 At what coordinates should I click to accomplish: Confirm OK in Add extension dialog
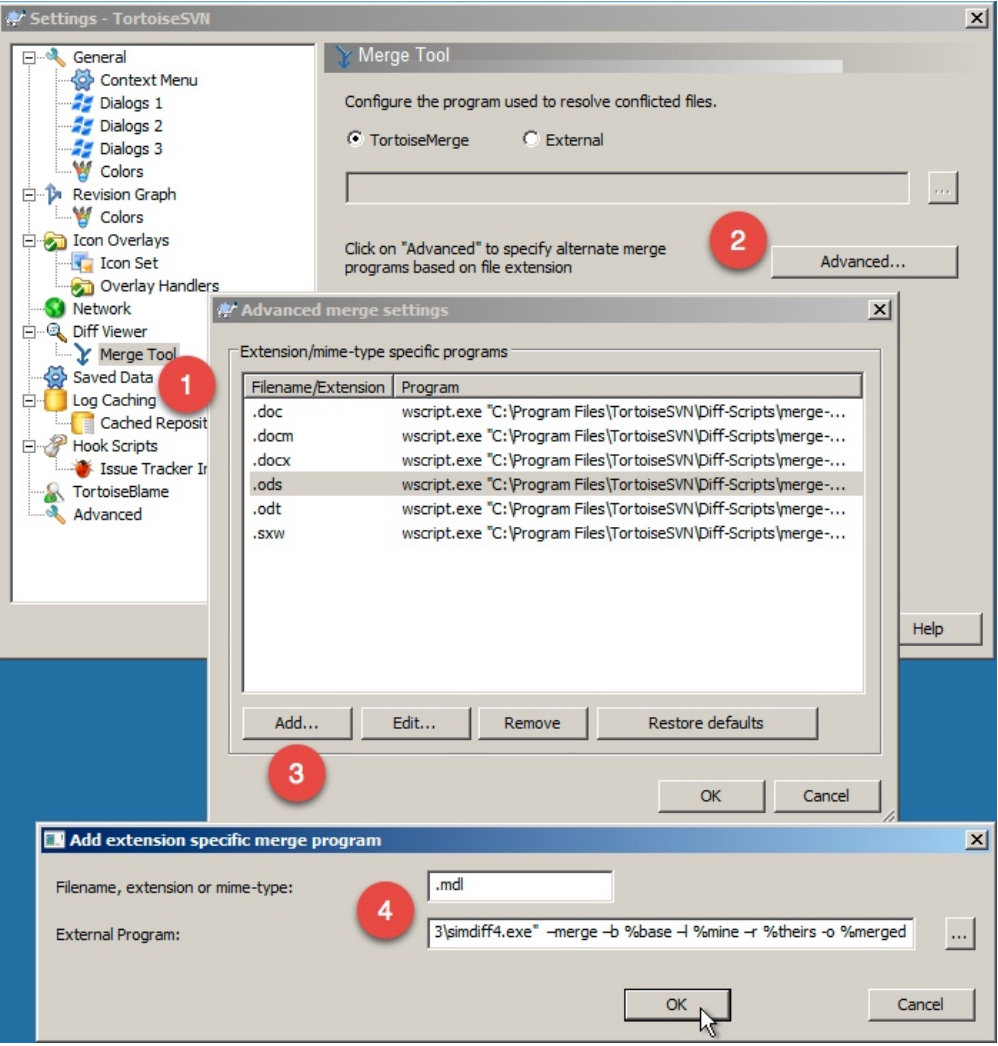[x=677, y=1005]
